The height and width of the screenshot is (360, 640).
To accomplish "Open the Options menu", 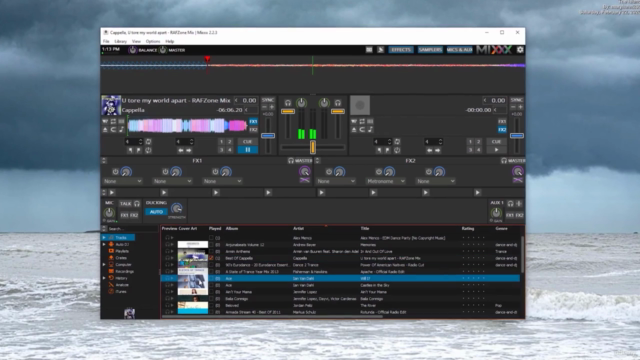I will (x=153, y=41).
